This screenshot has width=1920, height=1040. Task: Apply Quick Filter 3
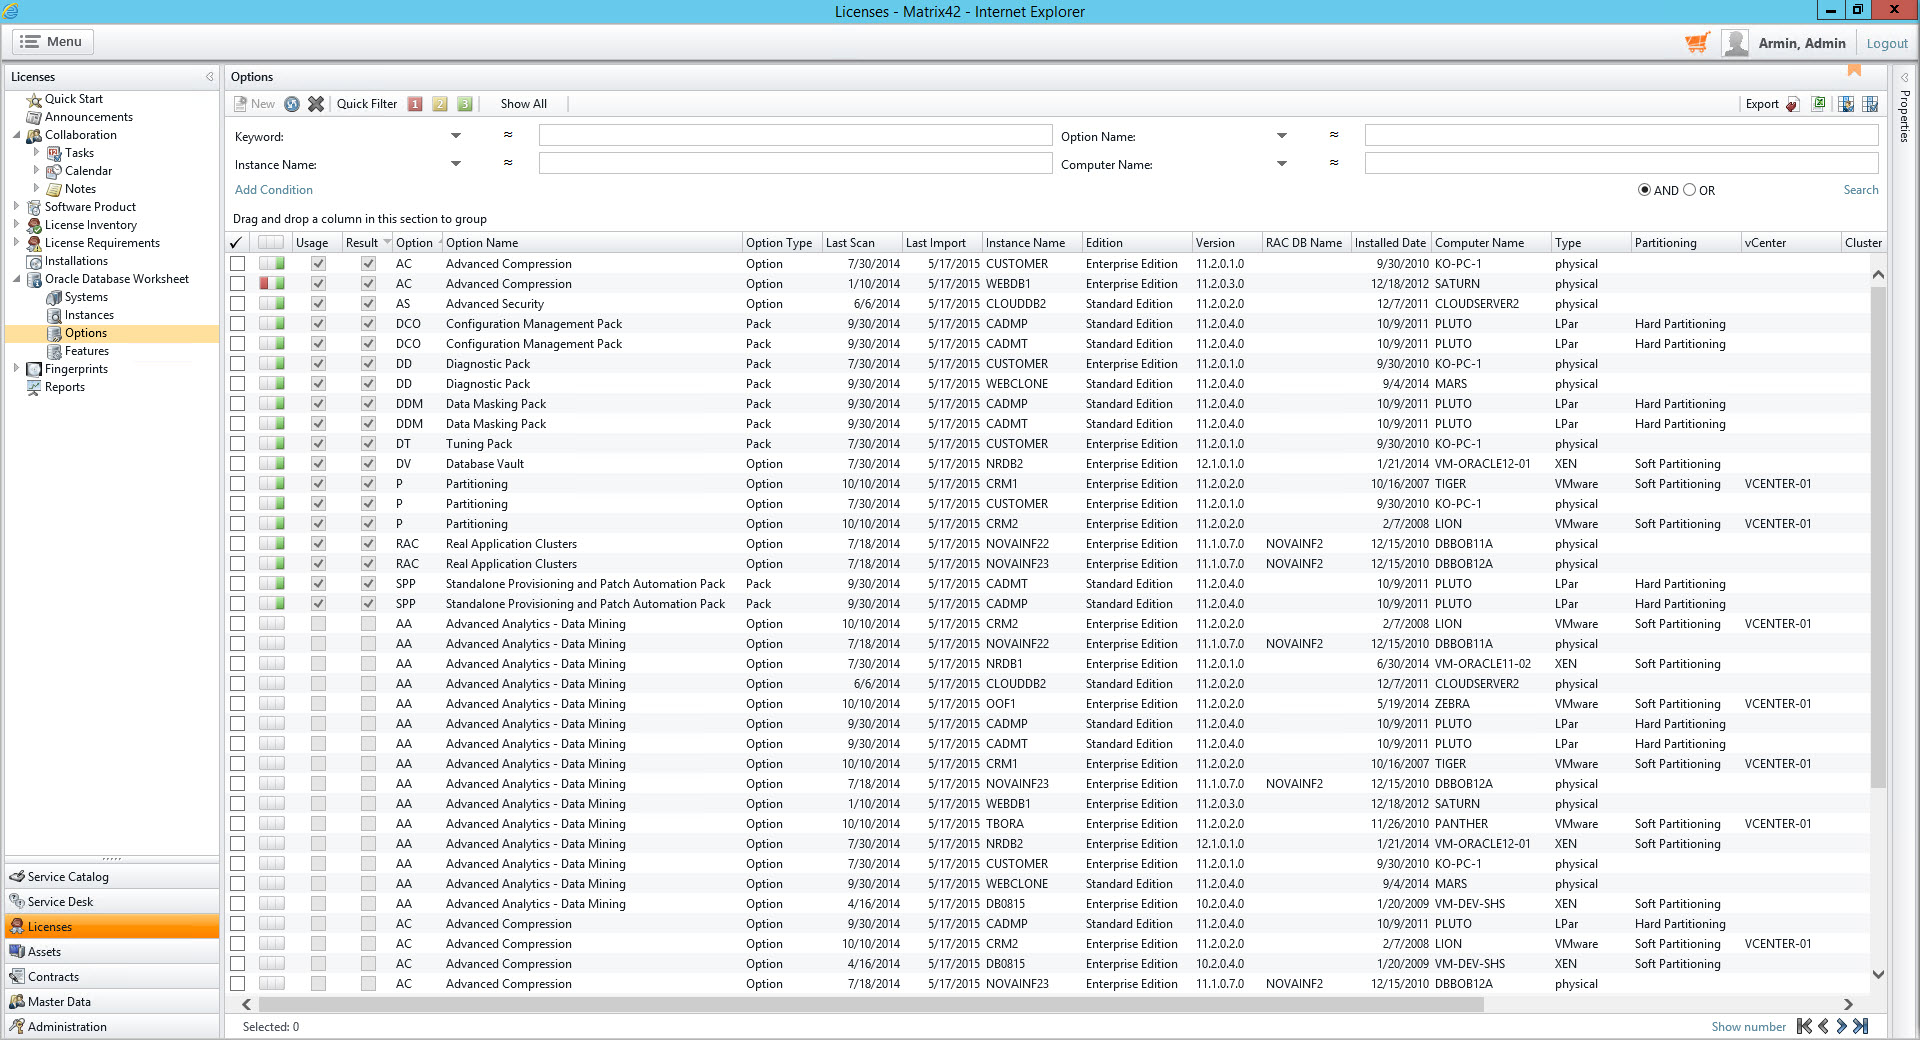pos(464,103)
